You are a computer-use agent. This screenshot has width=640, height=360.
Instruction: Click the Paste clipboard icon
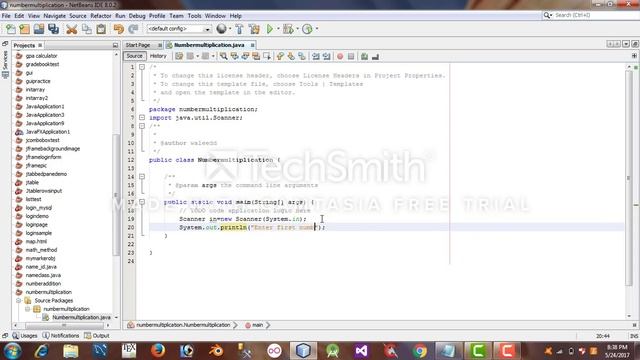tap(101, 29)
